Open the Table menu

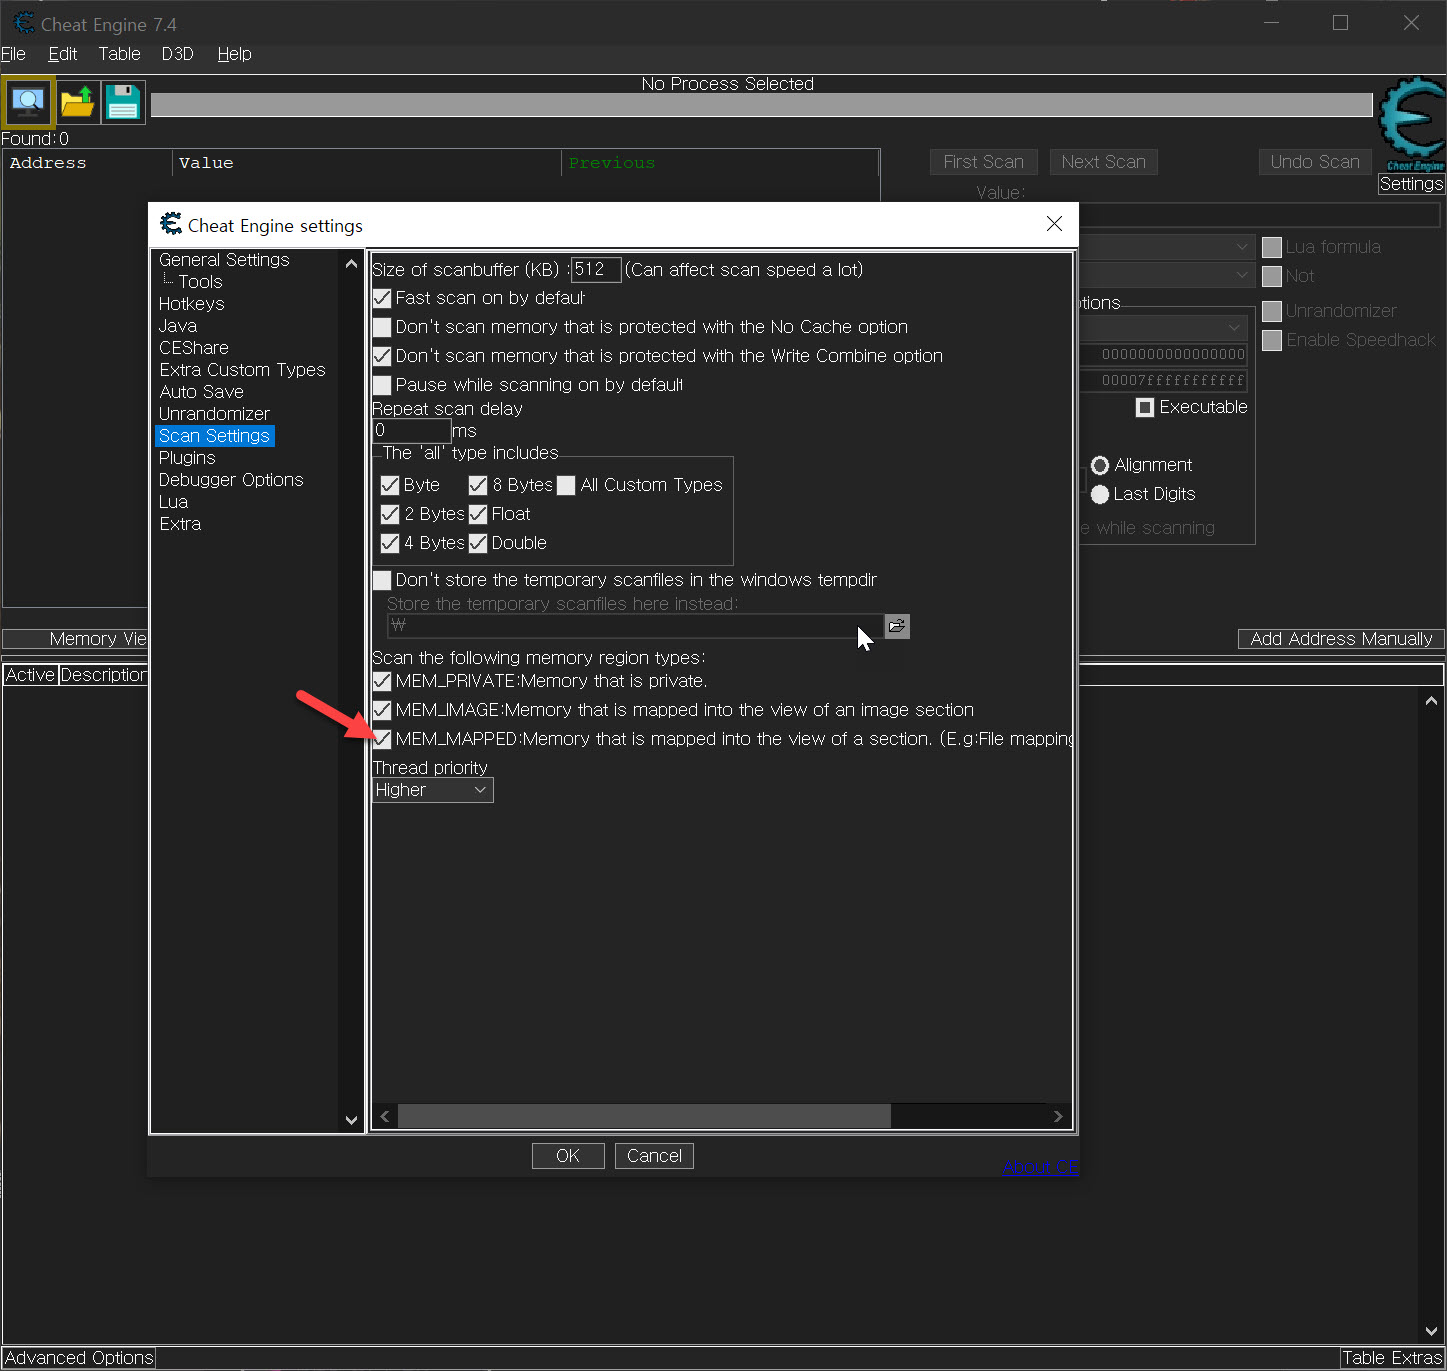pos(119,54)
